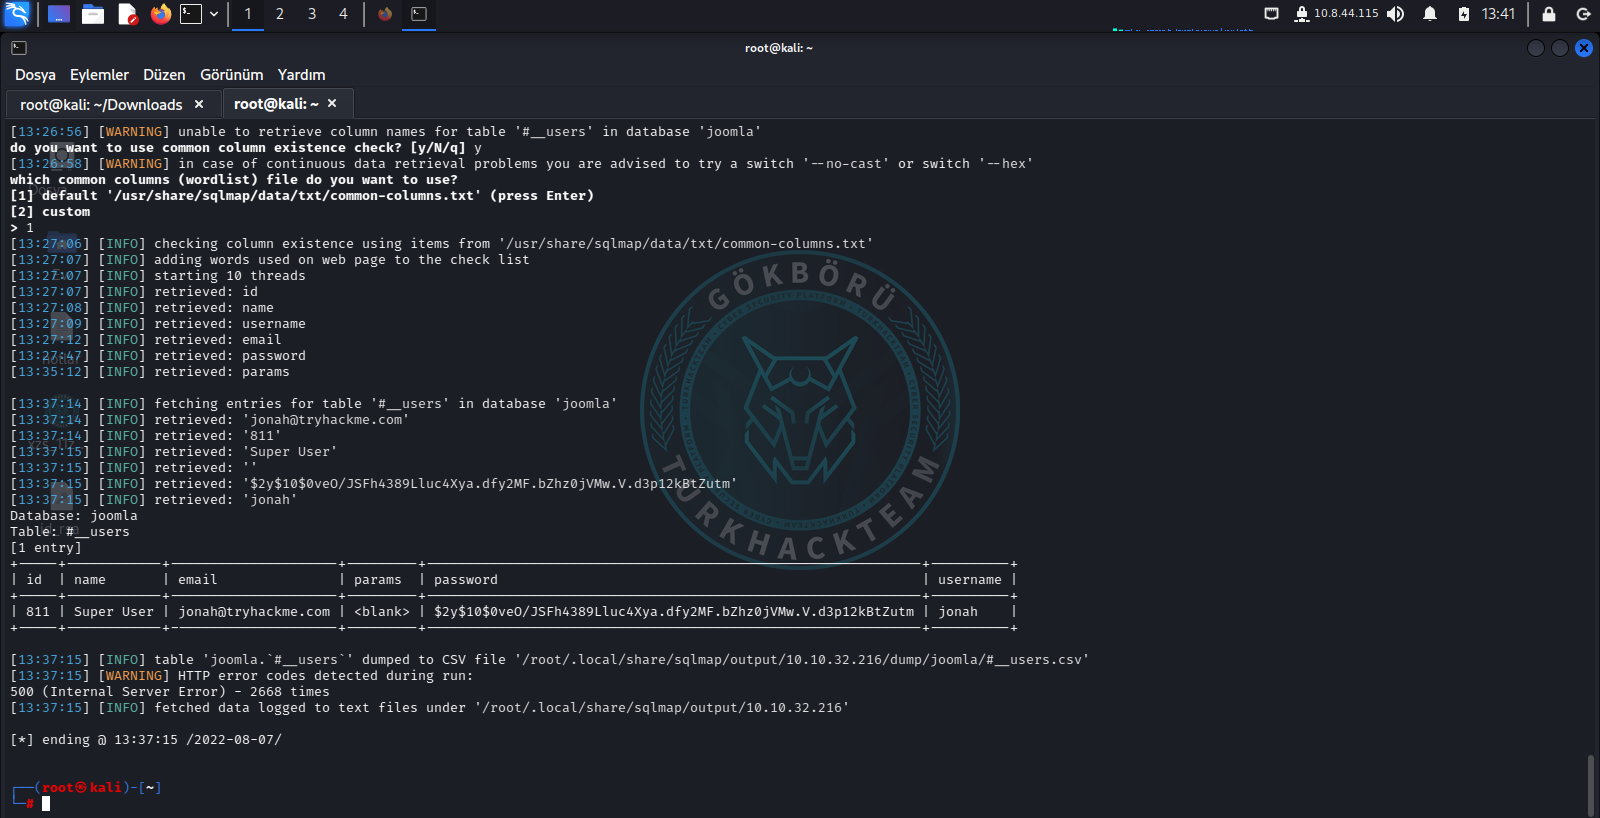Click the show desktop icon in panel
1600x818 pixels.
point(59,14)
